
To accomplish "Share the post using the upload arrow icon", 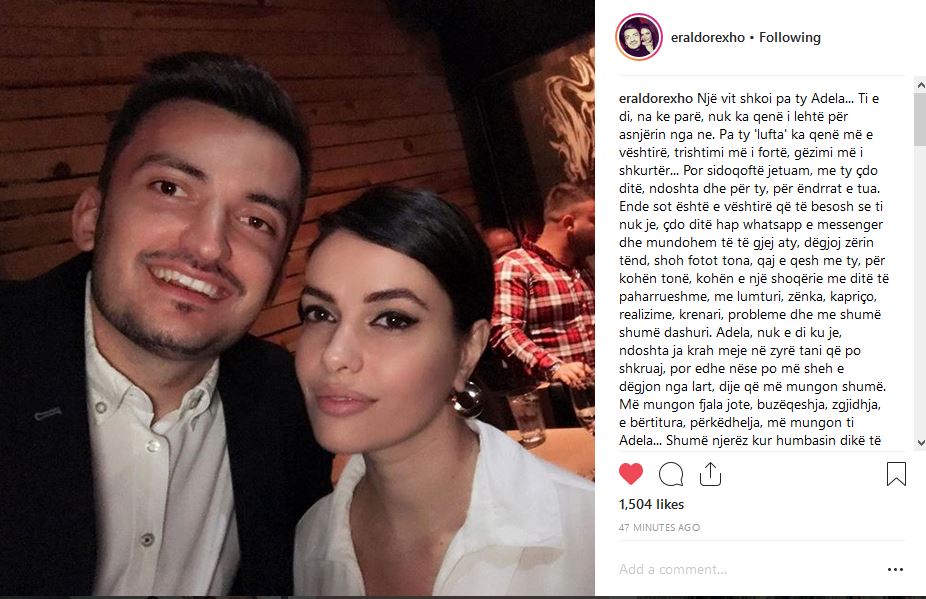I will point(710,474).
